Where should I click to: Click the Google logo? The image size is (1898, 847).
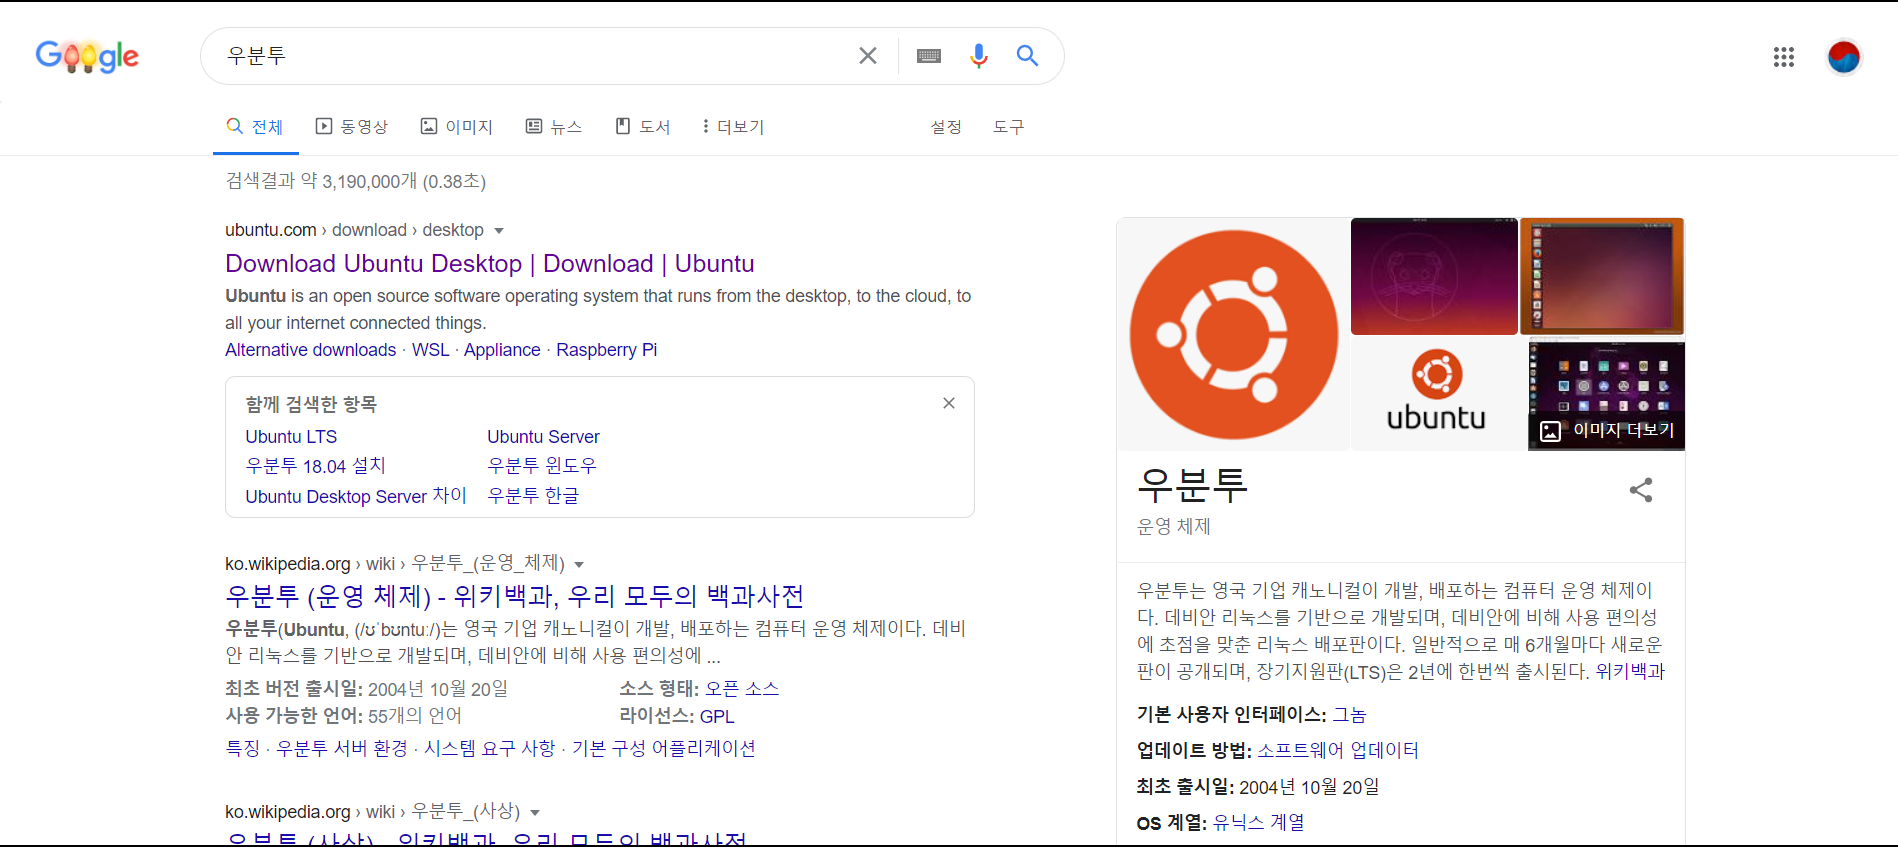87,56
